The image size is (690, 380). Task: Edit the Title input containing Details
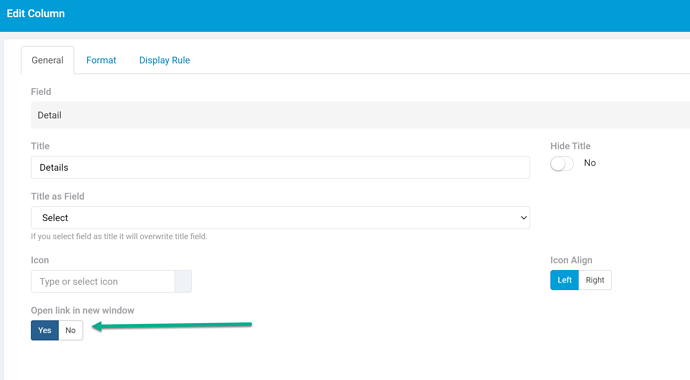click(280, 168)
